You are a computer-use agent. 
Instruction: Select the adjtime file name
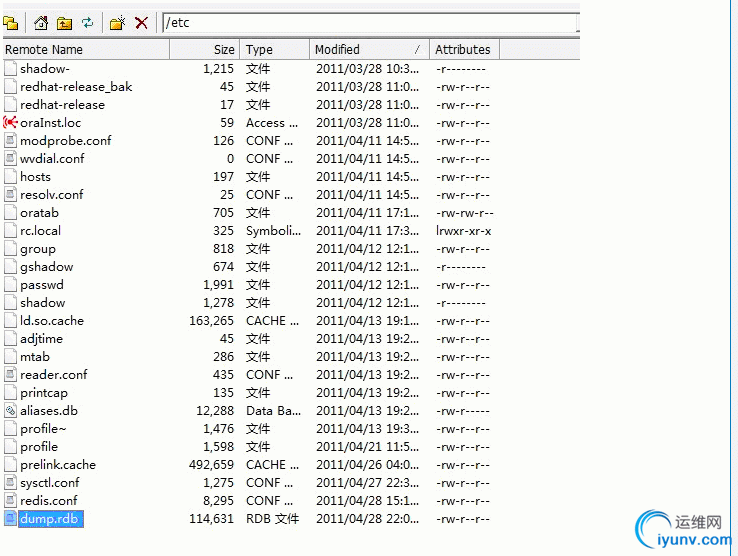[41, 339]
